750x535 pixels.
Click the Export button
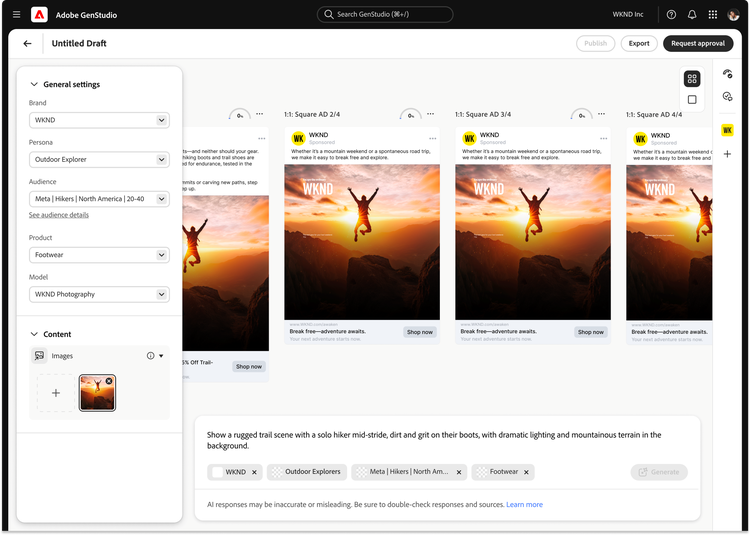(639, 44)
